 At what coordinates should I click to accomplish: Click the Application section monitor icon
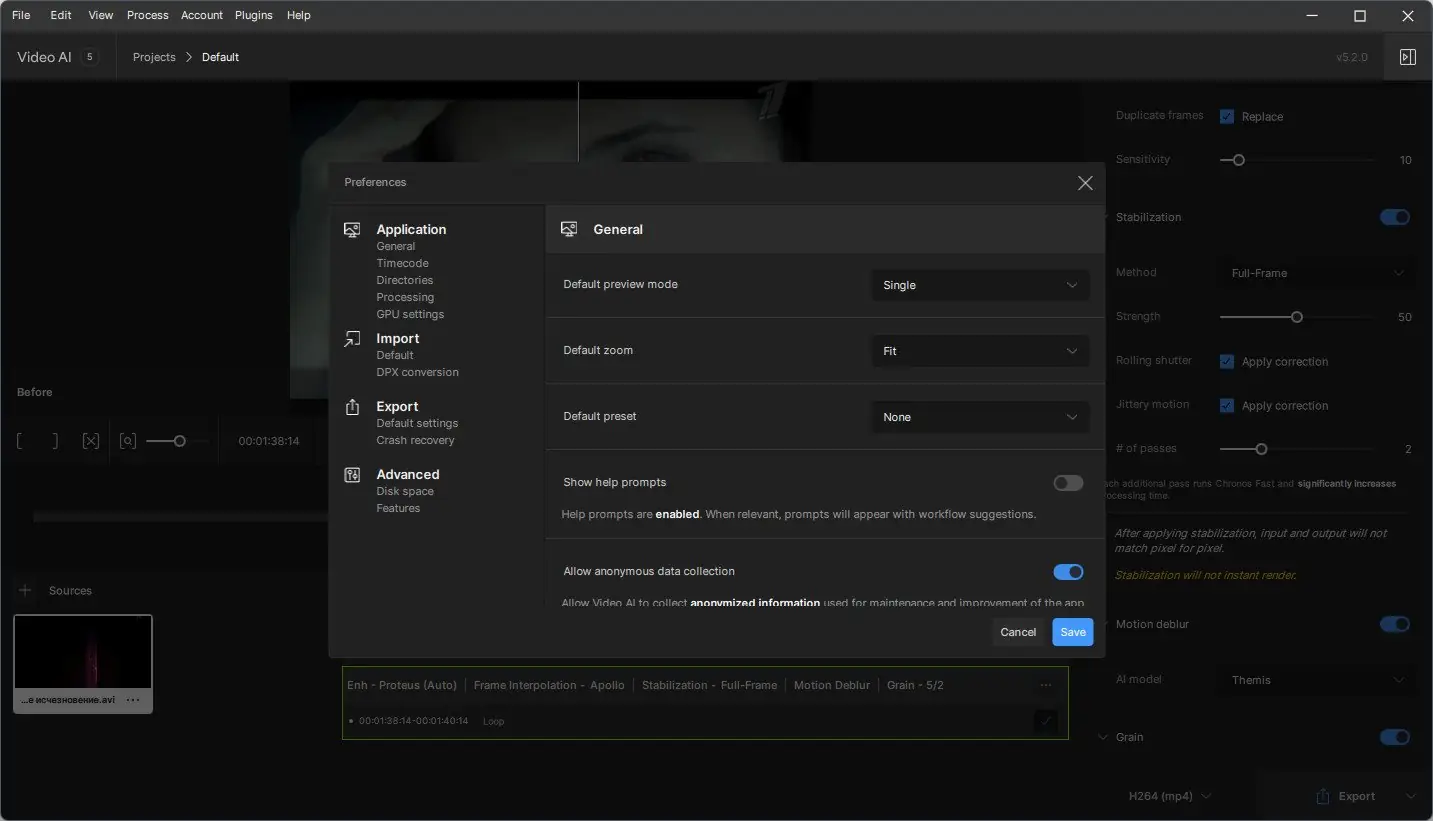pos(352,230)
